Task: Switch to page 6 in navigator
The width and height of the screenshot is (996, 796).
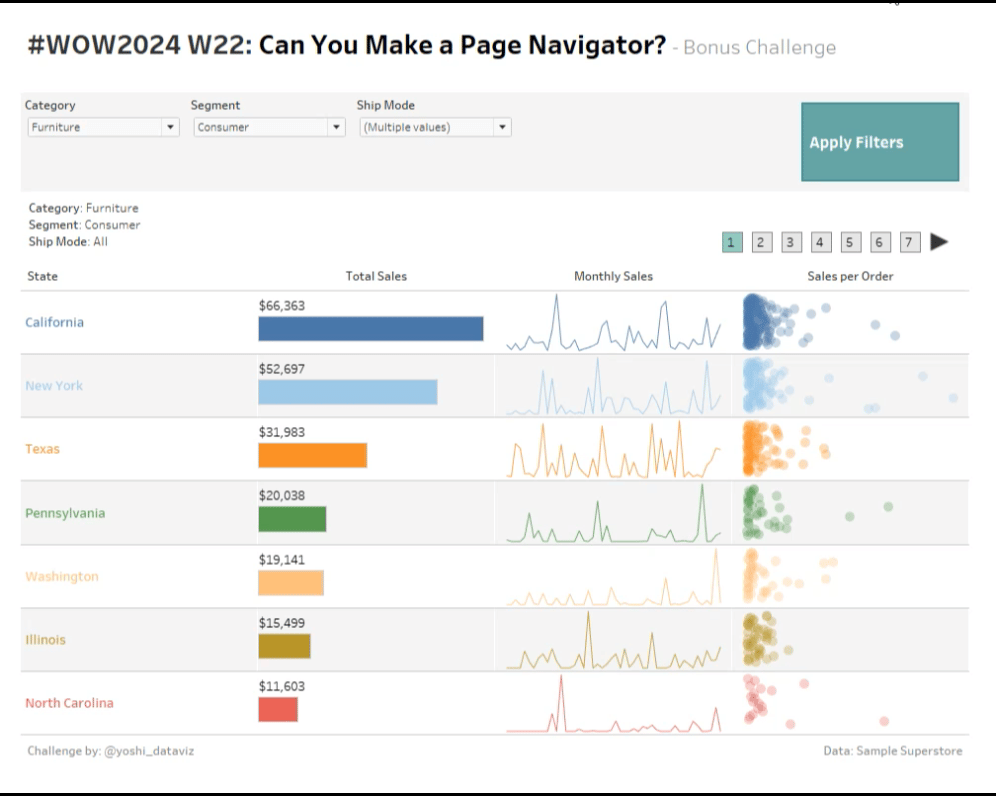Action: tap(879, 242)
